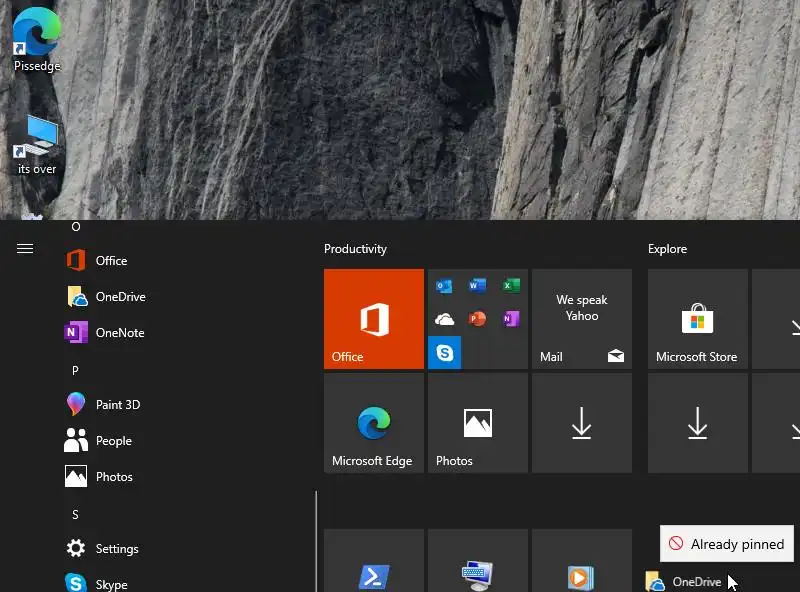
Task: Open Skype in the Office apps tile
Action: [x=444, y=353]
